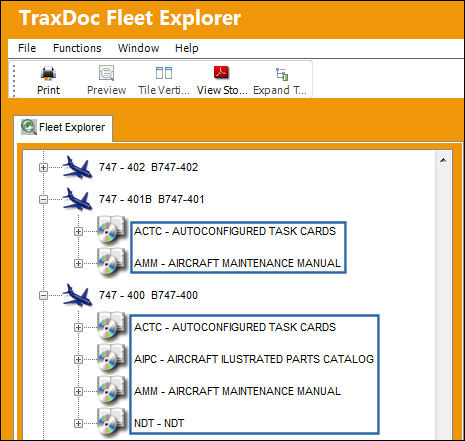The image size is (465, 441).
Task: Select AIPC - AIRCRAFT ILUSTRATED PARTS CATALOG text
Action: tap(254, 359)
